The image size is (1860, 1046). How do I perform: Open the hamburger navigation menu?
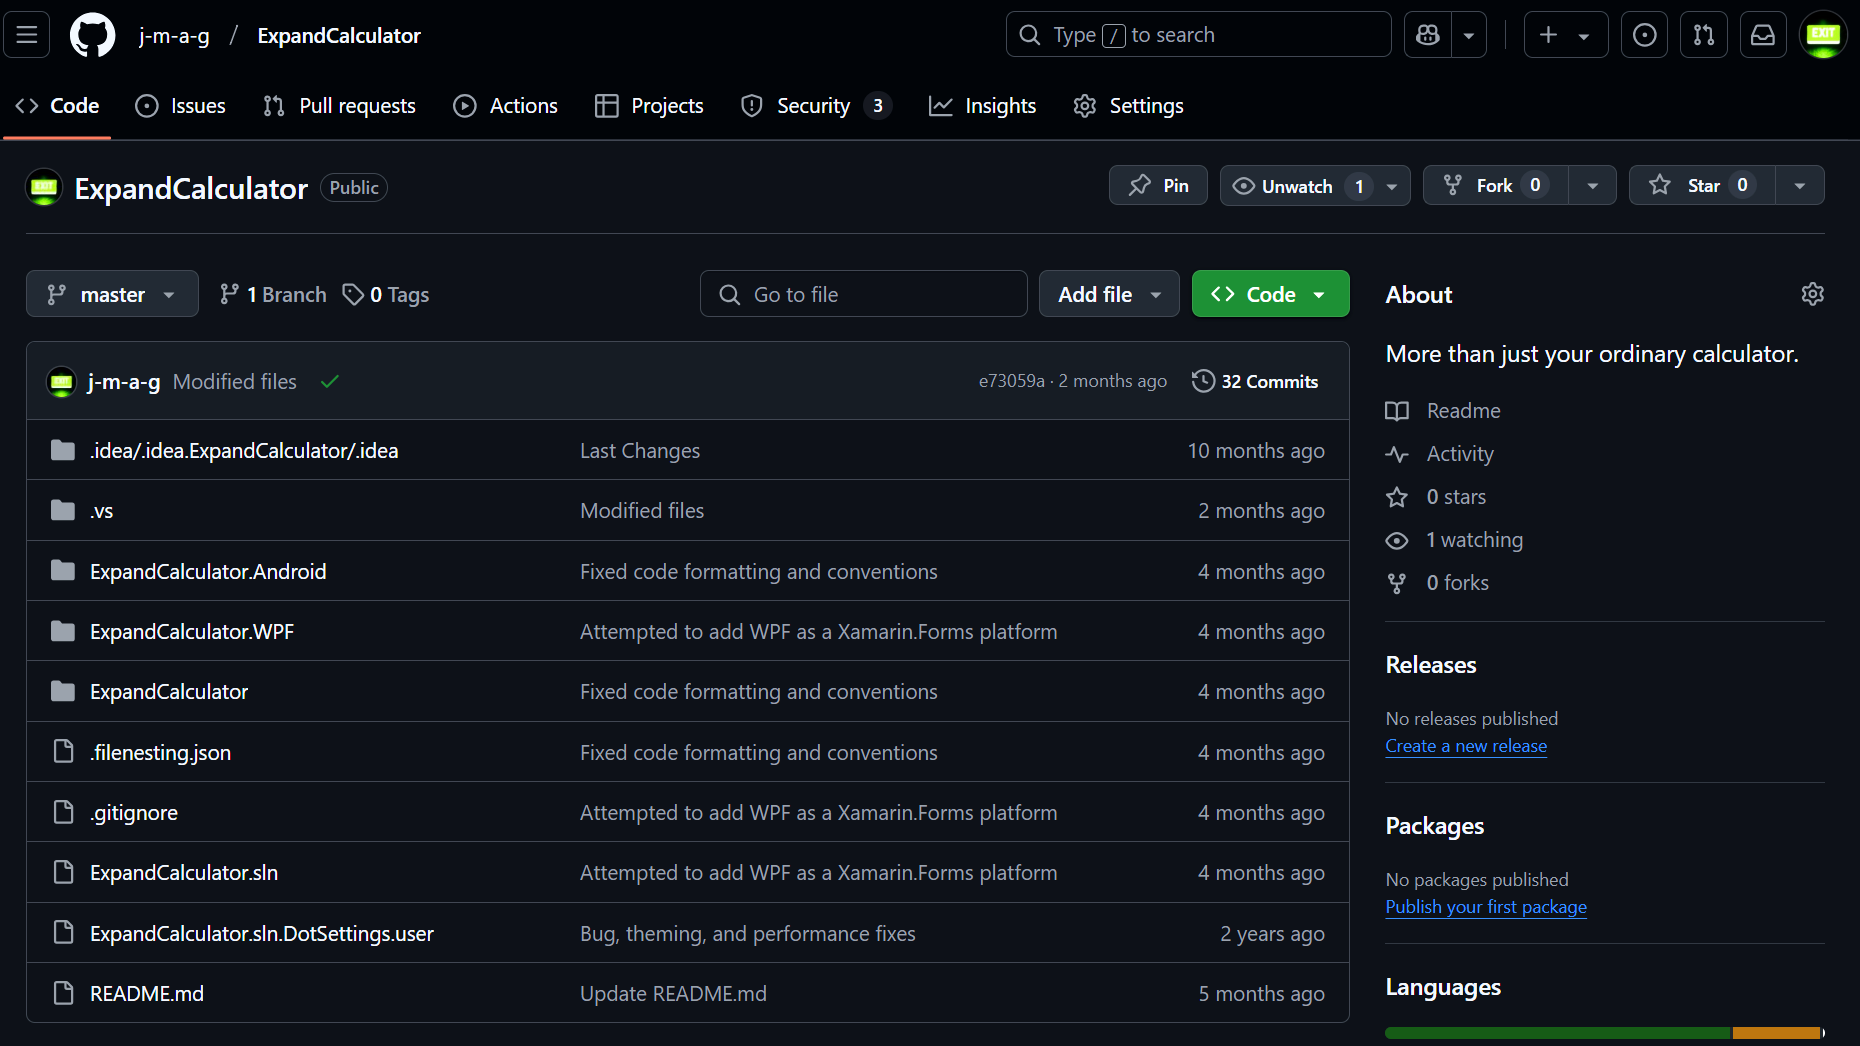27,35
